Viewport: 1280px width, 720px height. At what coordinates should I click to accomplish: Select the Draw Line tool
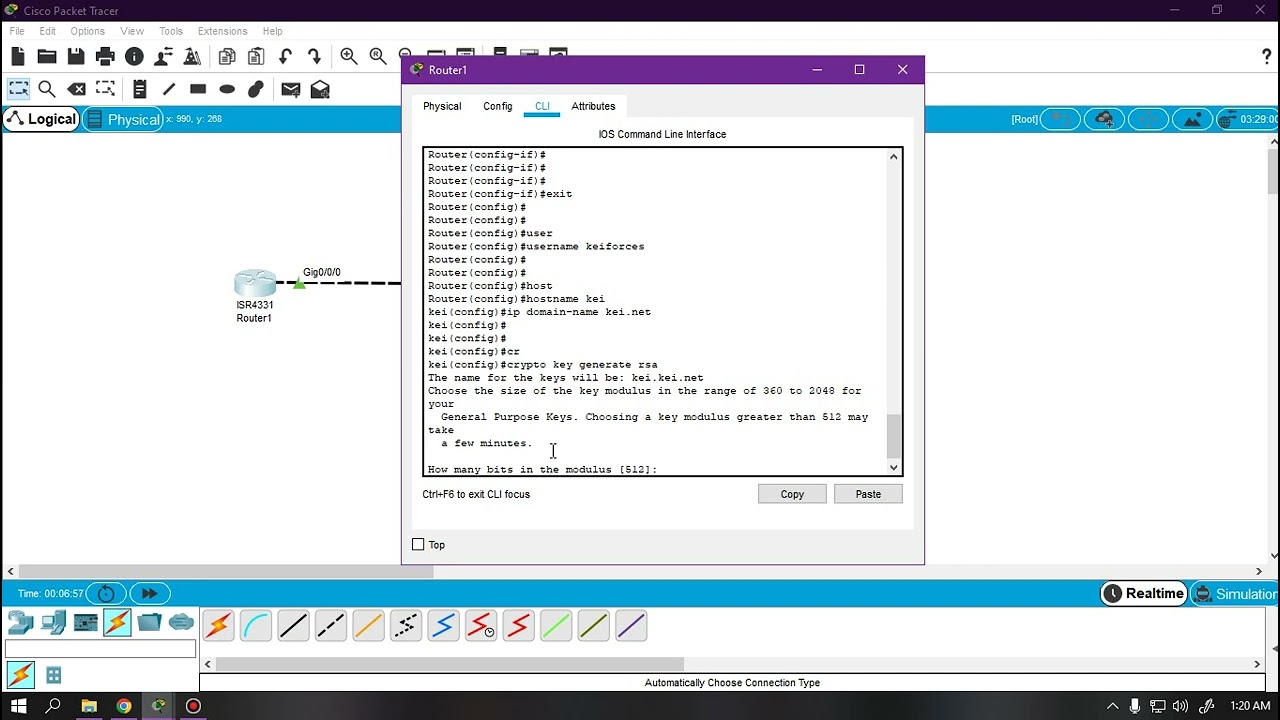(169, 90)
